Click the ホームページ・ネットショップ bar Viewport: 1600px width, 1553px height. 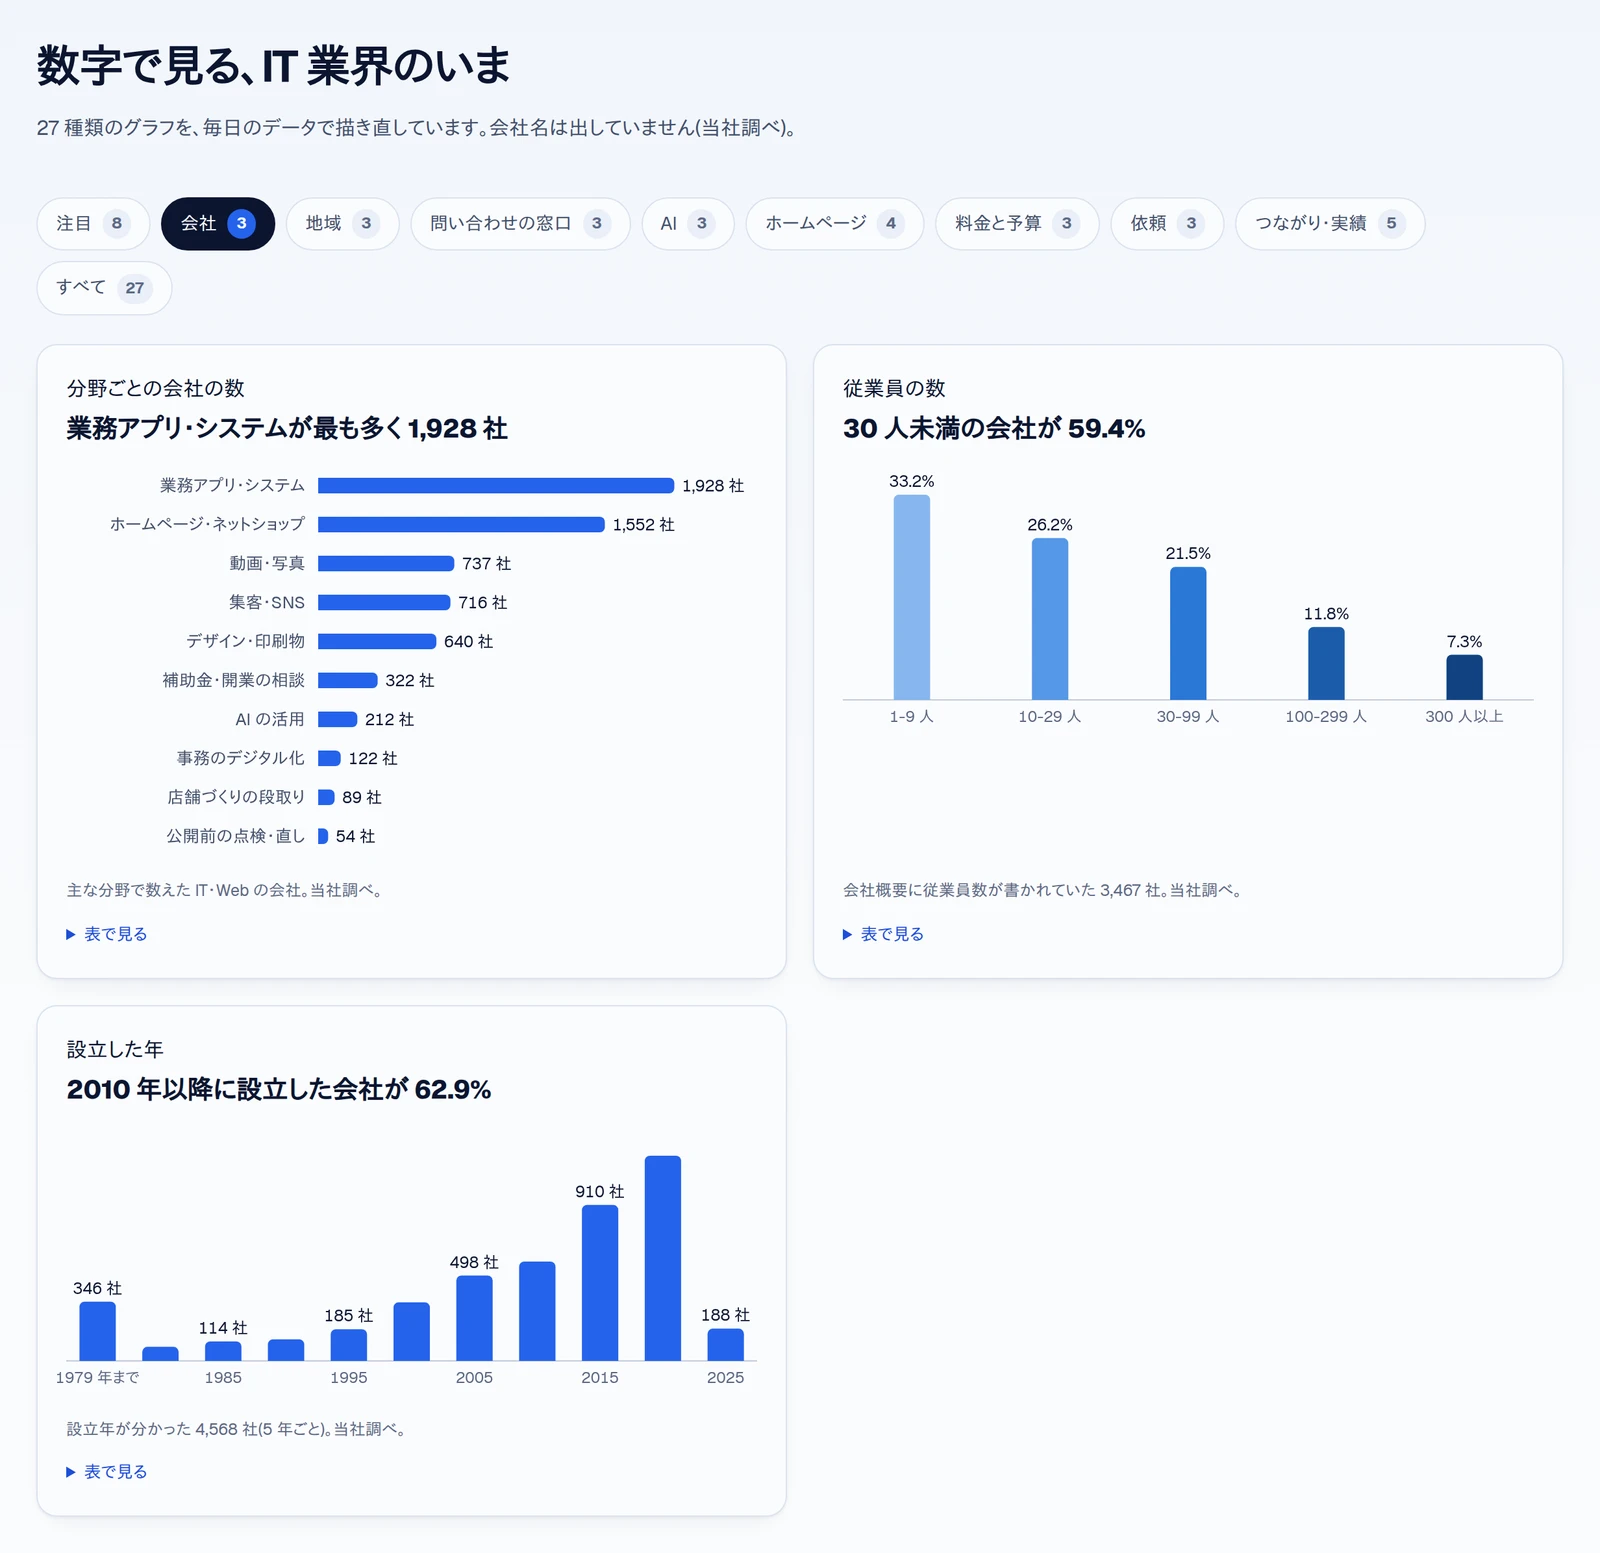pyautogui.click(x=461, y=525)
